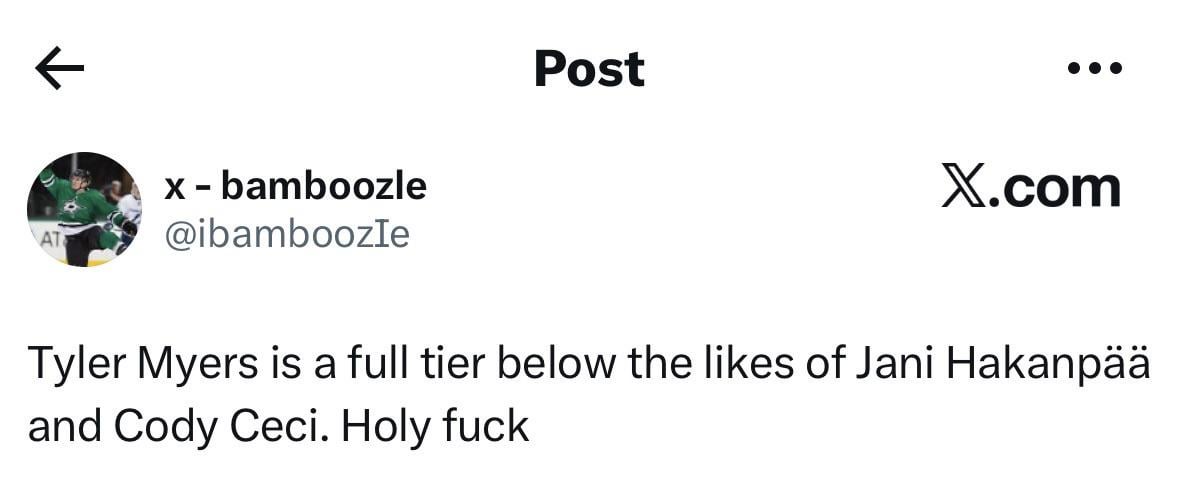Viewport: 1179px width, 481px height.
Task: Click the word "Holy" in the post
Action: click(378, 426)
